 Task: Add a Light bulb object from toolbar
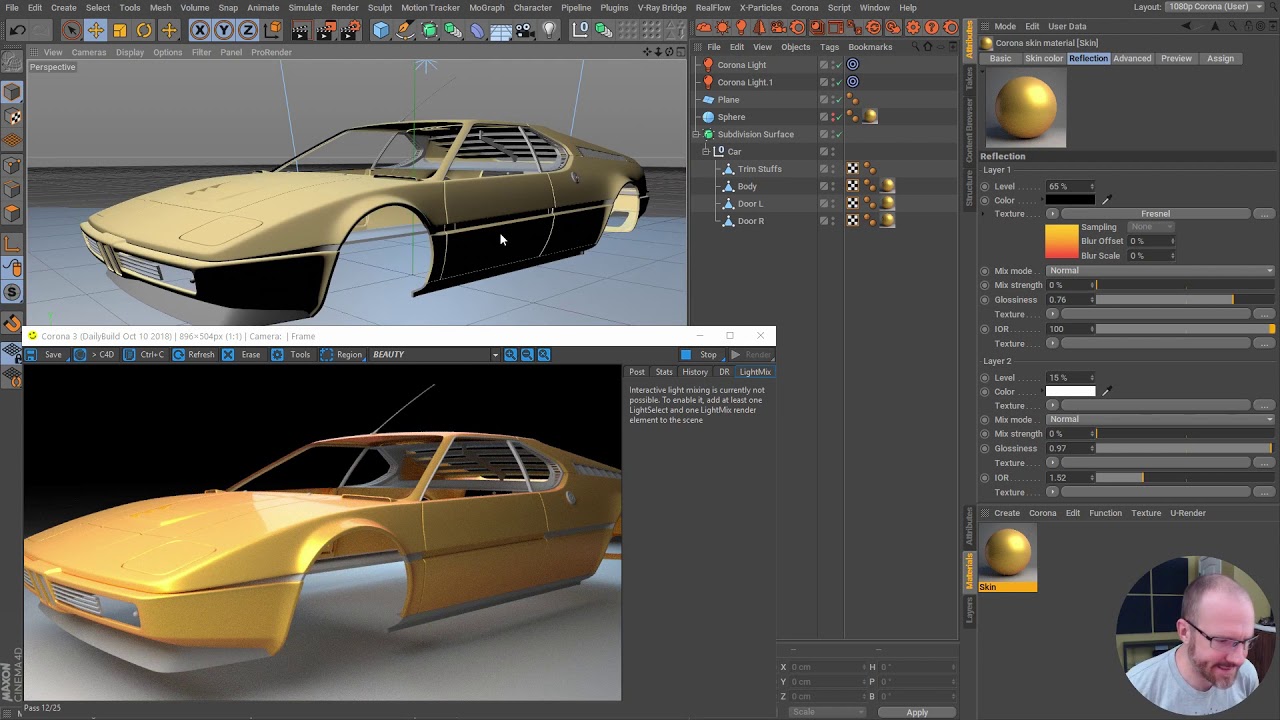coord(549,30)
